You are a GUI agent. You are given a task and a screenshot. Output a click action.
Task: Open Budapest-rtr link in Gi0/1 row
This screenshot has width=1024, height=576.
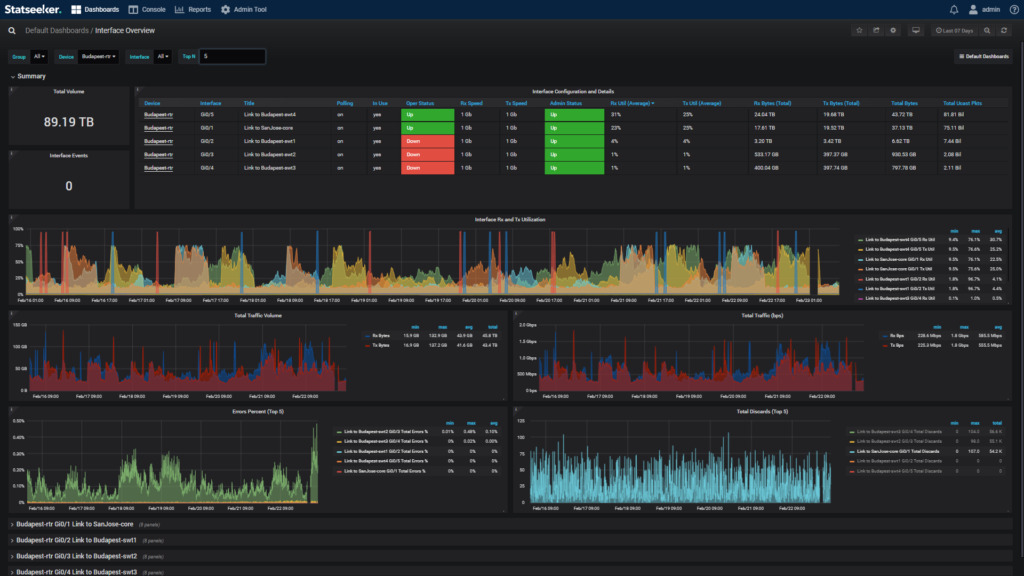tap(158, 128)
